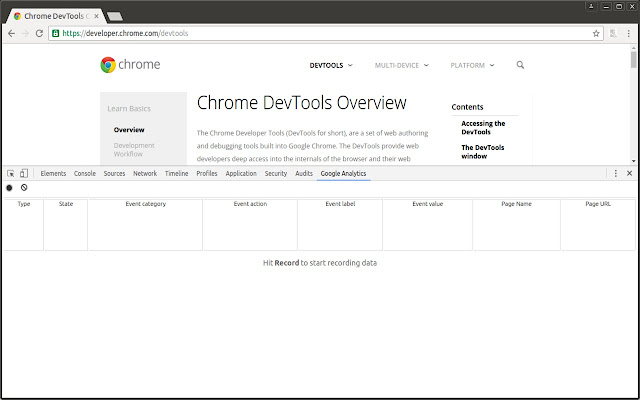The width and height of the screenshot is (640, 400).
Task: Open the Development Workflow sidebar link
Action: tap(134, 150)
